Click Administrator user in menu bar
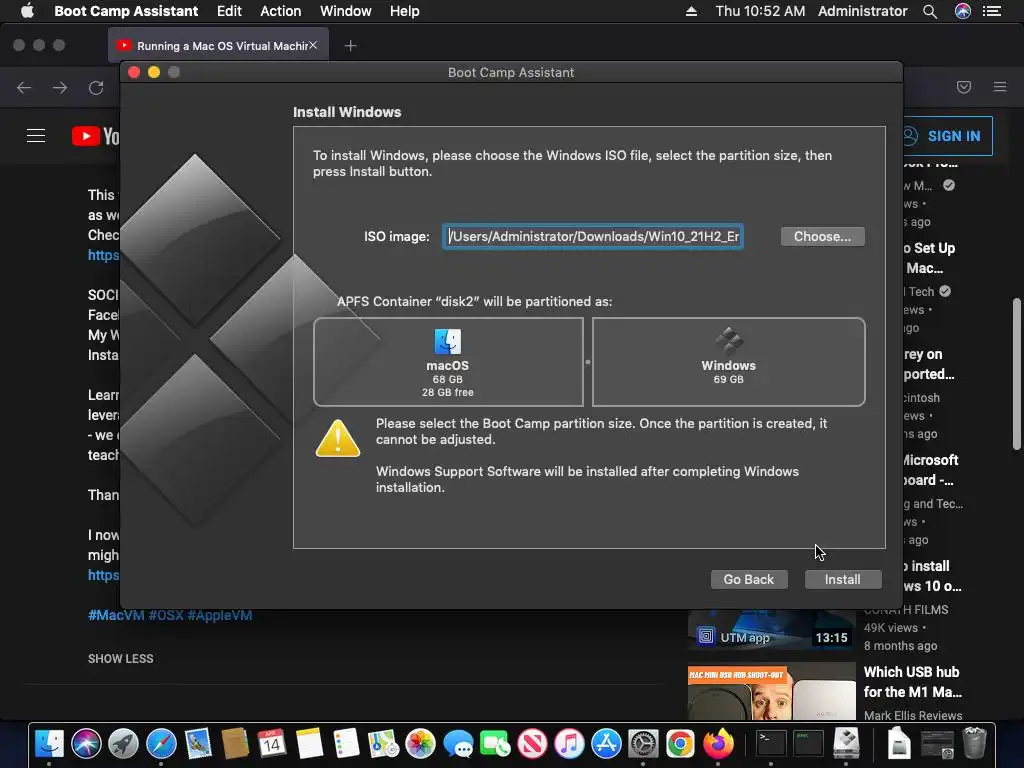The image size is (1024, 768). pyautogui.click(x=862, y=11)
